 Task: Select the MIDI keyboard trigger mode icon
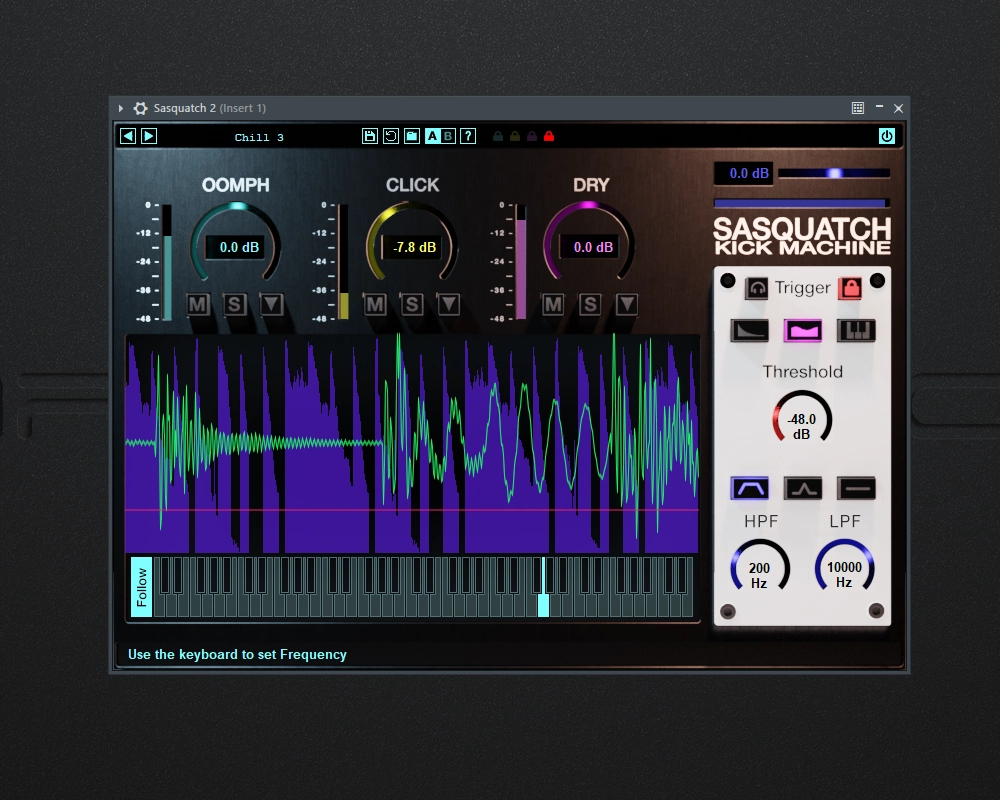click(x=856, y=330)
